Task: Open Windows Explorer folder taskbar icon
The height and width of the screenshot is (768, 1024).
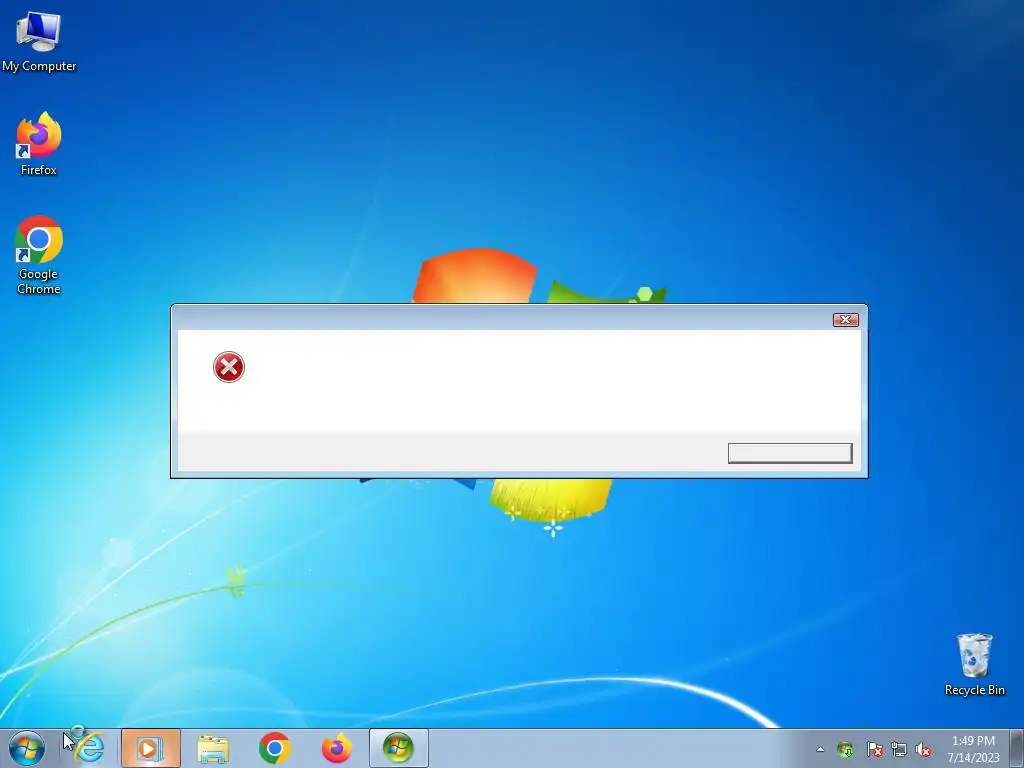Action: (213, 748)
